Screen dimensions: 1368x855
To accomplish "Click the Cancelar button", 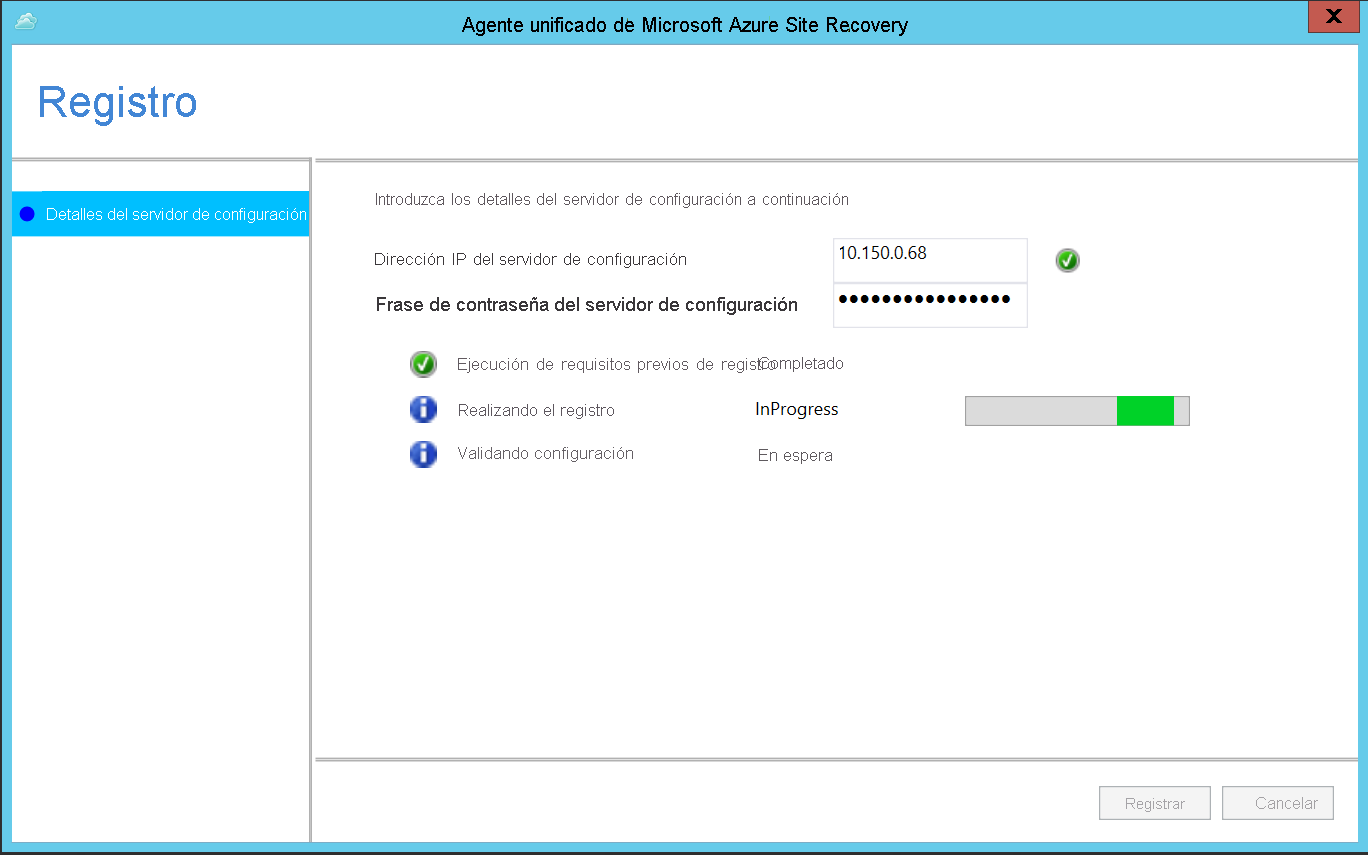I will pyautogui.click(x=1278, y=803).
